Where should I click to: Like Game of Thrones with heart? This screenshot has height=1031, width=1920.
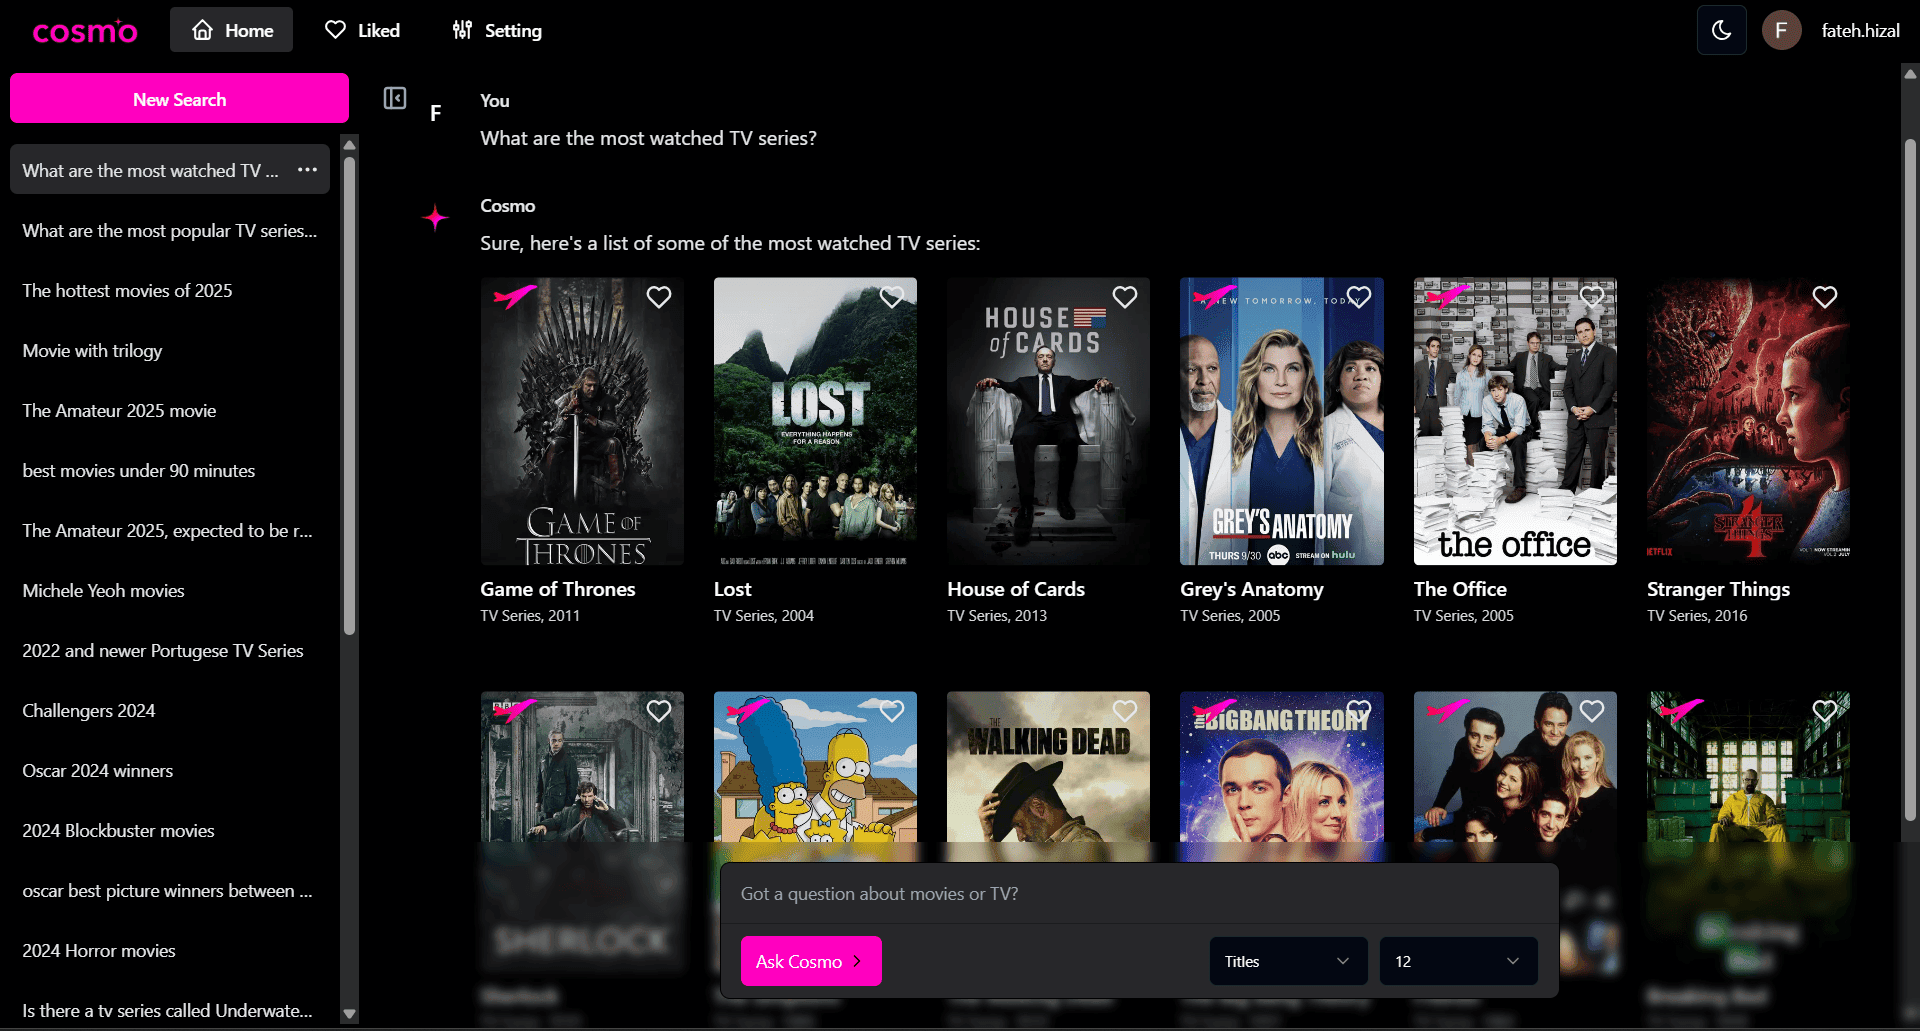pyautogui.click(x=658, y=297)
